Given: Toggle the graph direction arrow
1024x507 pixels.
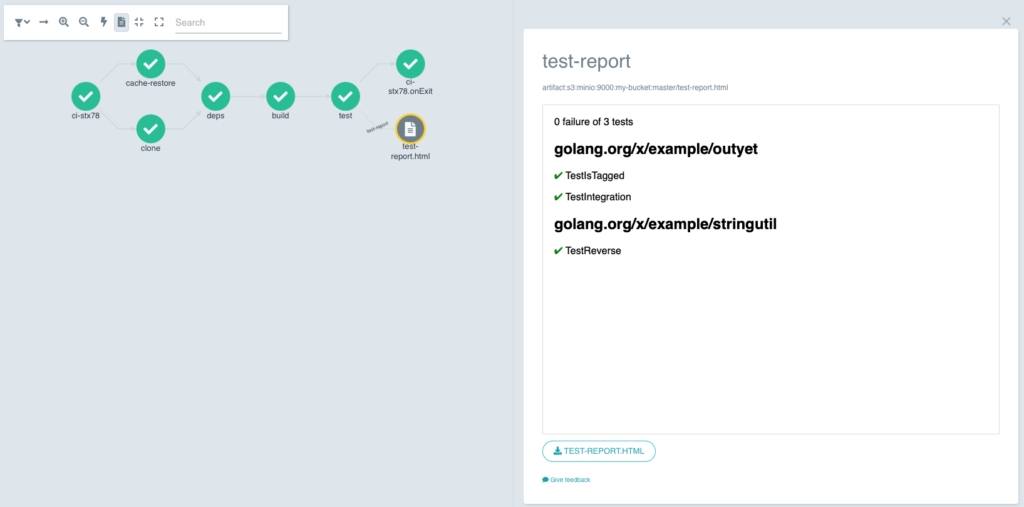Looking at the screenshot, I should 44,22.
